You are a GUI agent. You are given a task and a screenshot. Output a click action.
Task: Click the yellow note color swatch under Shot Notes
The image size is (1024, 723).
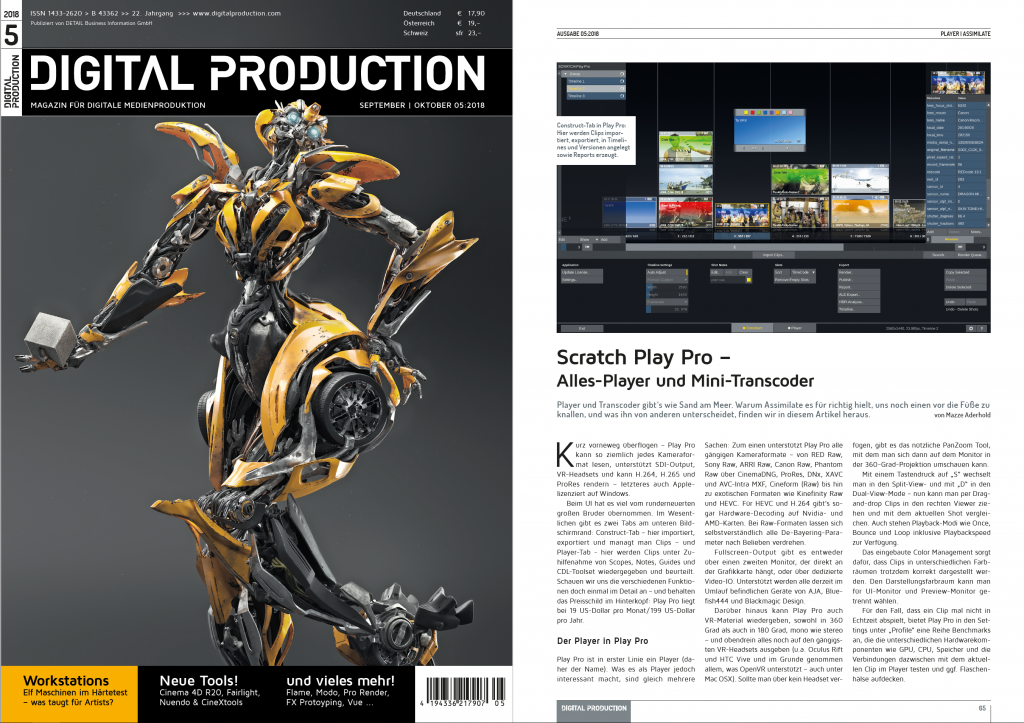pos(748,280)
